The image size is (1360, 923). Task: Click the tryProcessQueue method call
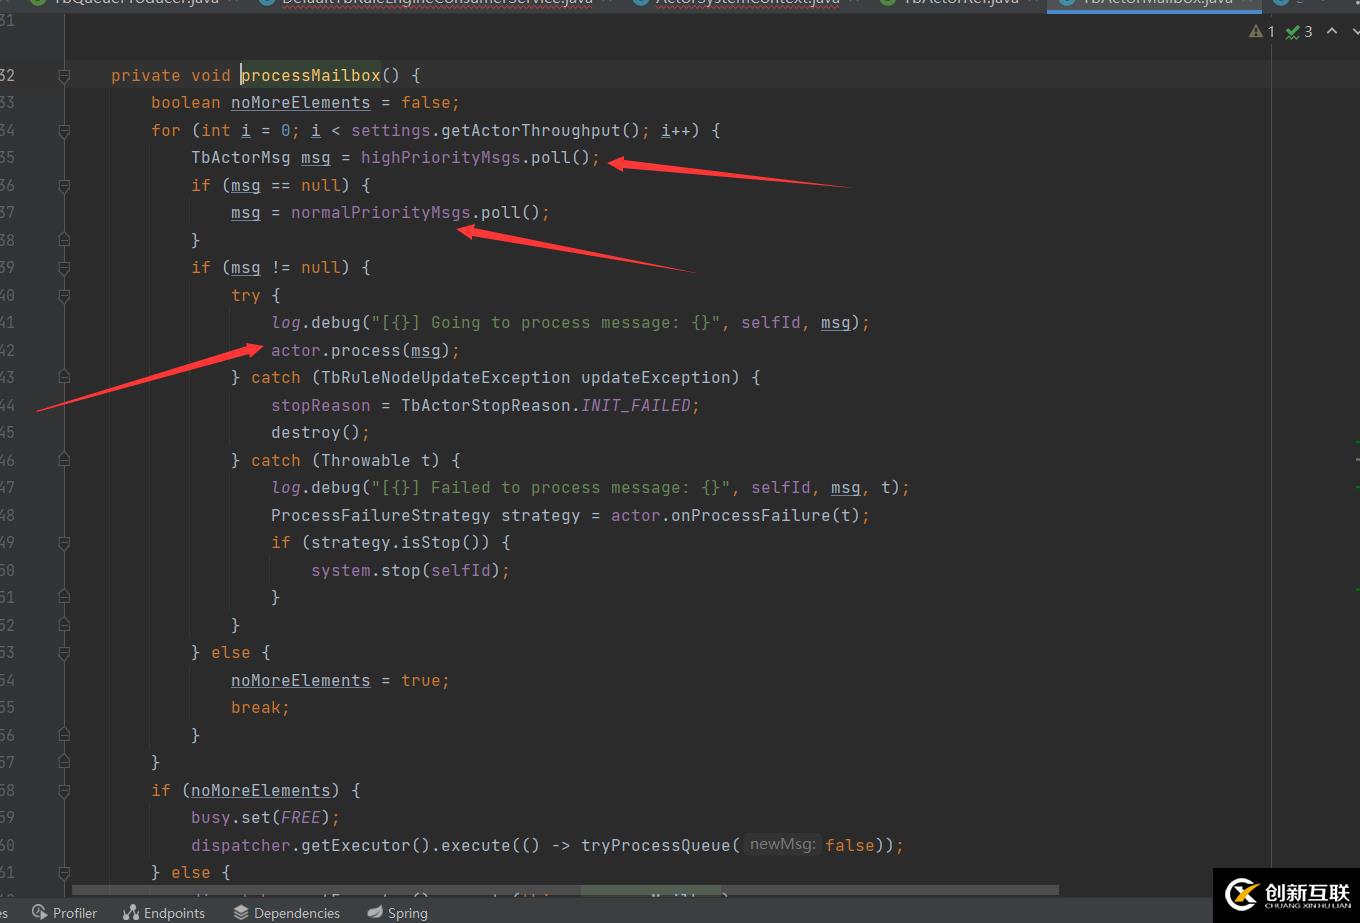tap(656, 845)
